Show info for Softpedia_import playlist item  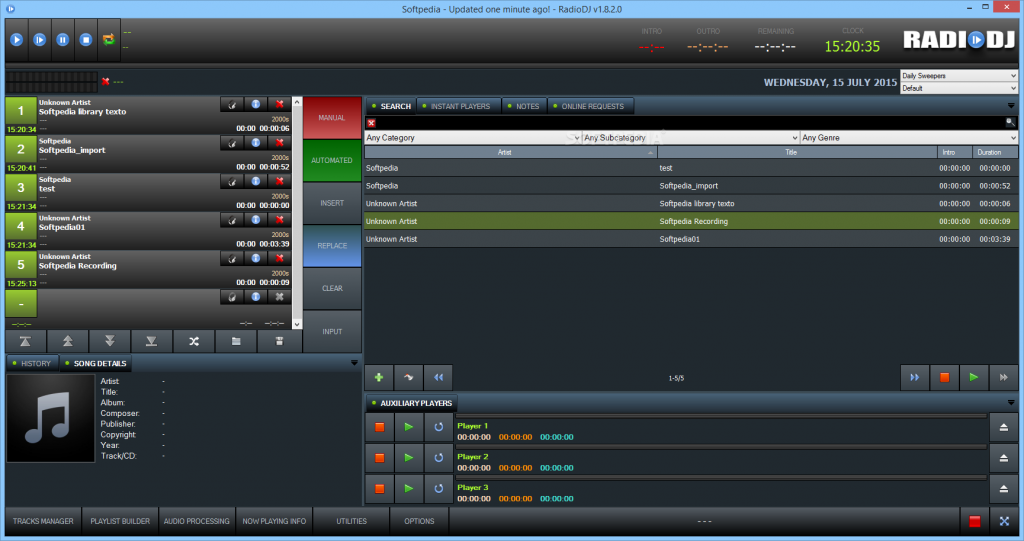(x=256, y=143)
